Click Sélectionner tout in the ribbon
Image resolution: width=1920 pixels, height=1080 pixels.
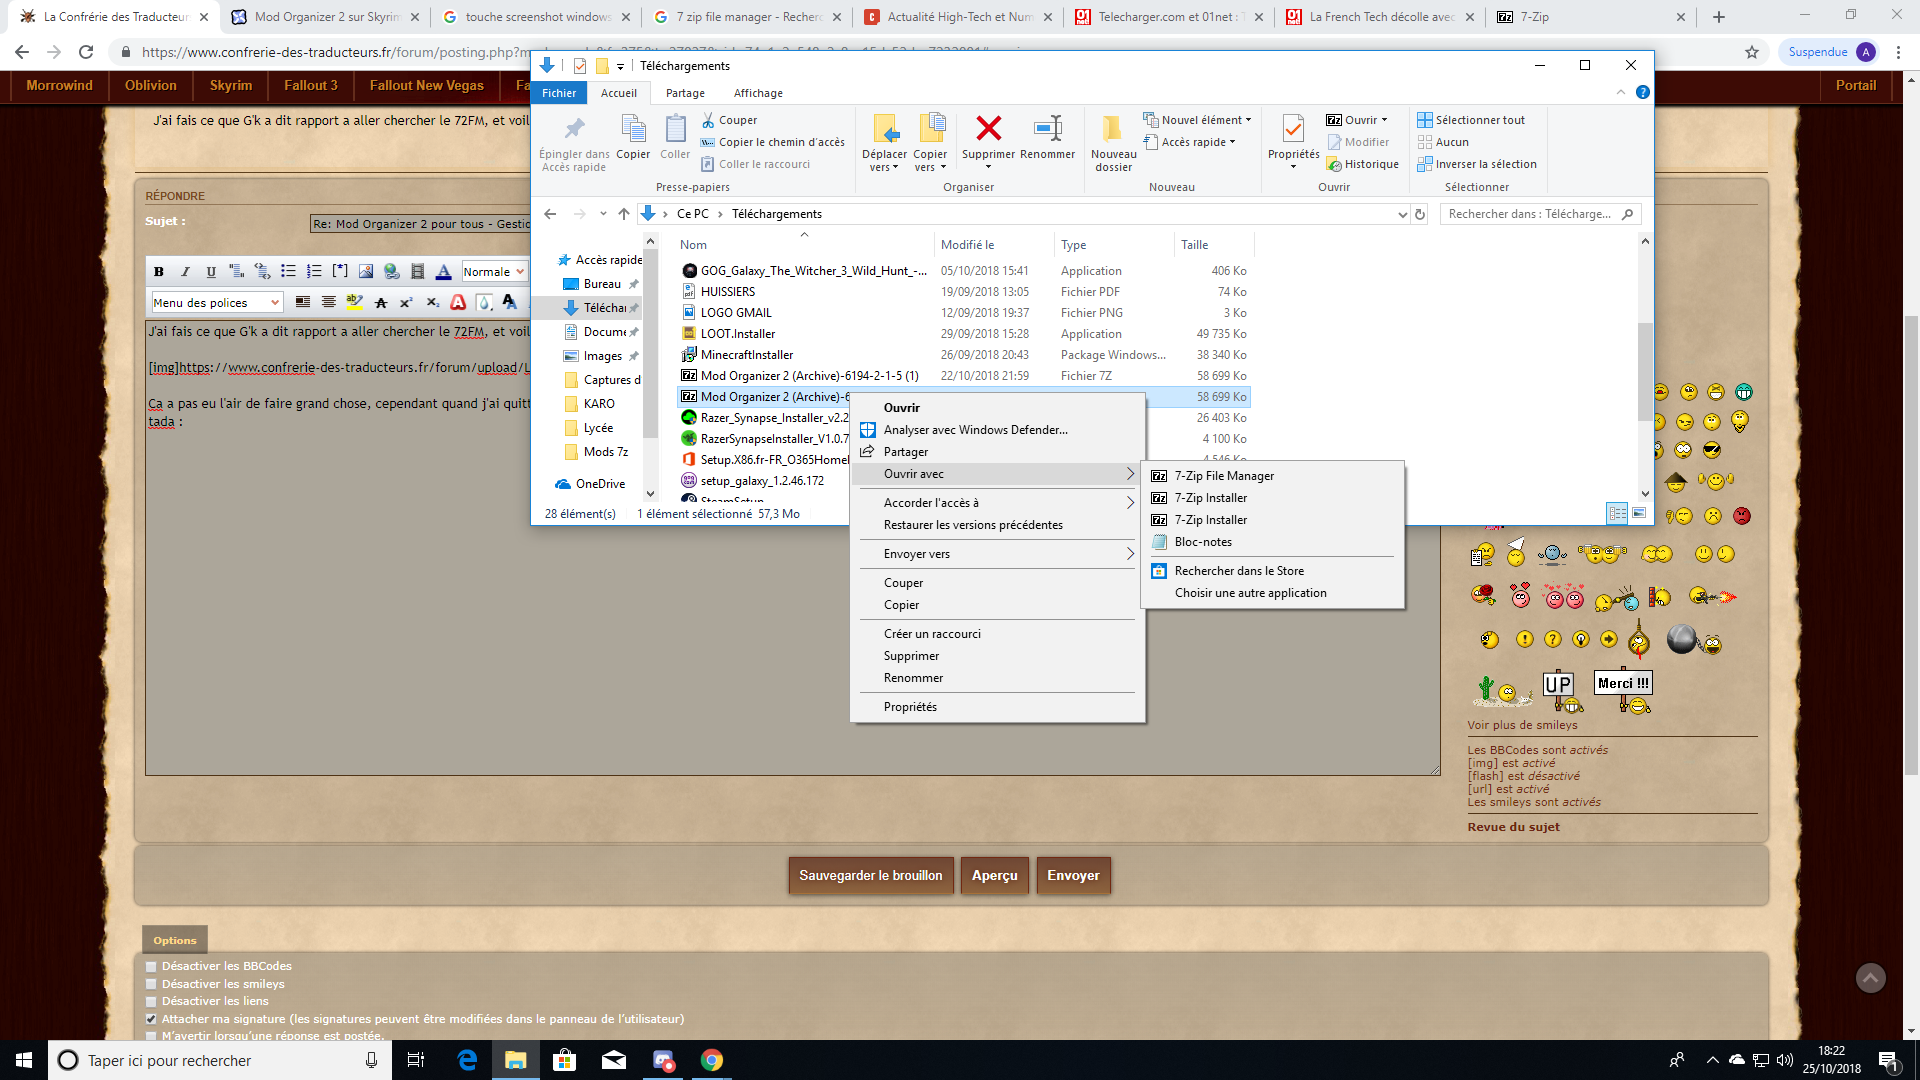click(x=1471, y=120)
